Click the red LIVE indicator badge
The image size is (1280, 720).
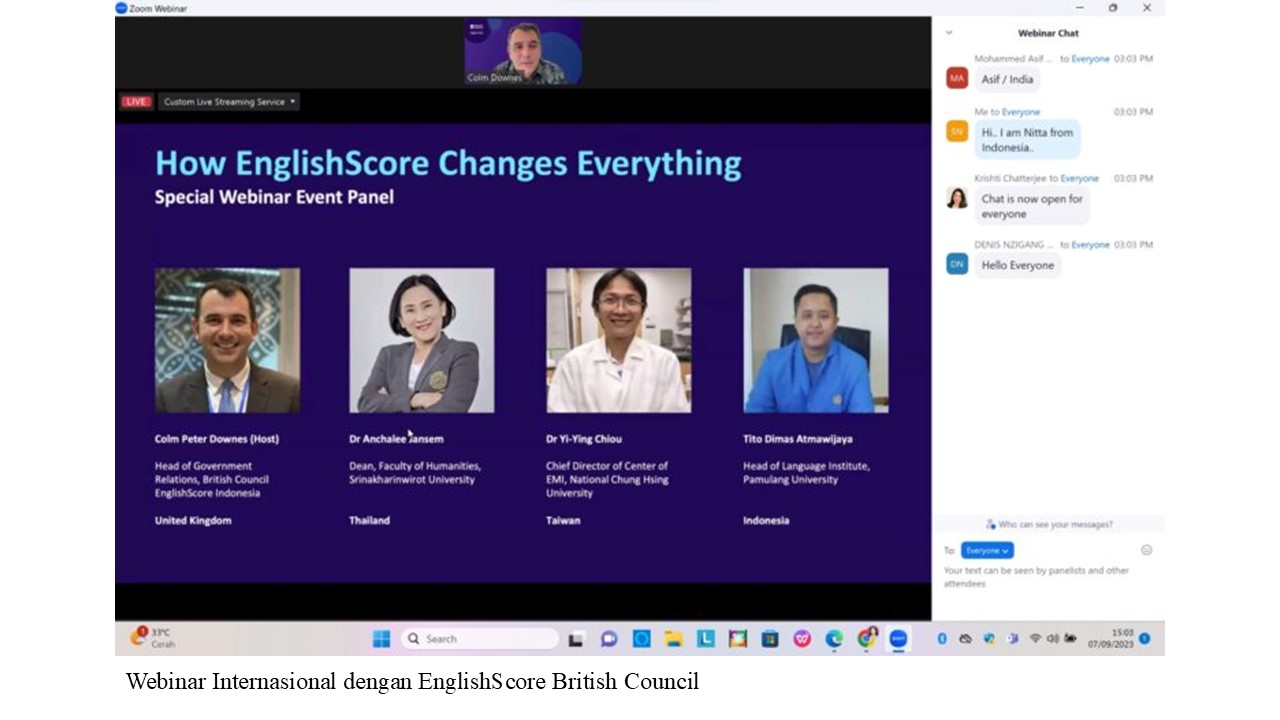click(136, 102)
